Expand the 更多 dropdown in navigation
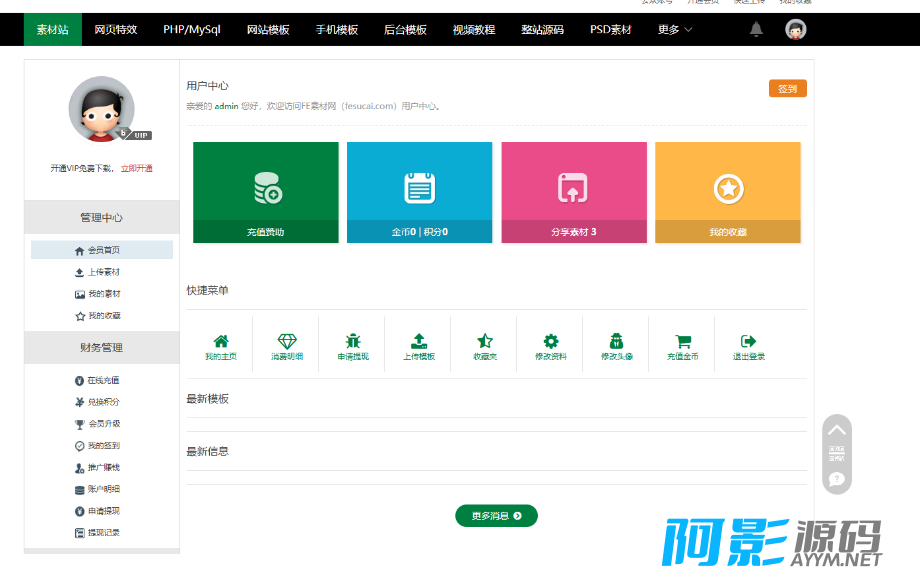The image size is (920, 584). coord(675,29)
